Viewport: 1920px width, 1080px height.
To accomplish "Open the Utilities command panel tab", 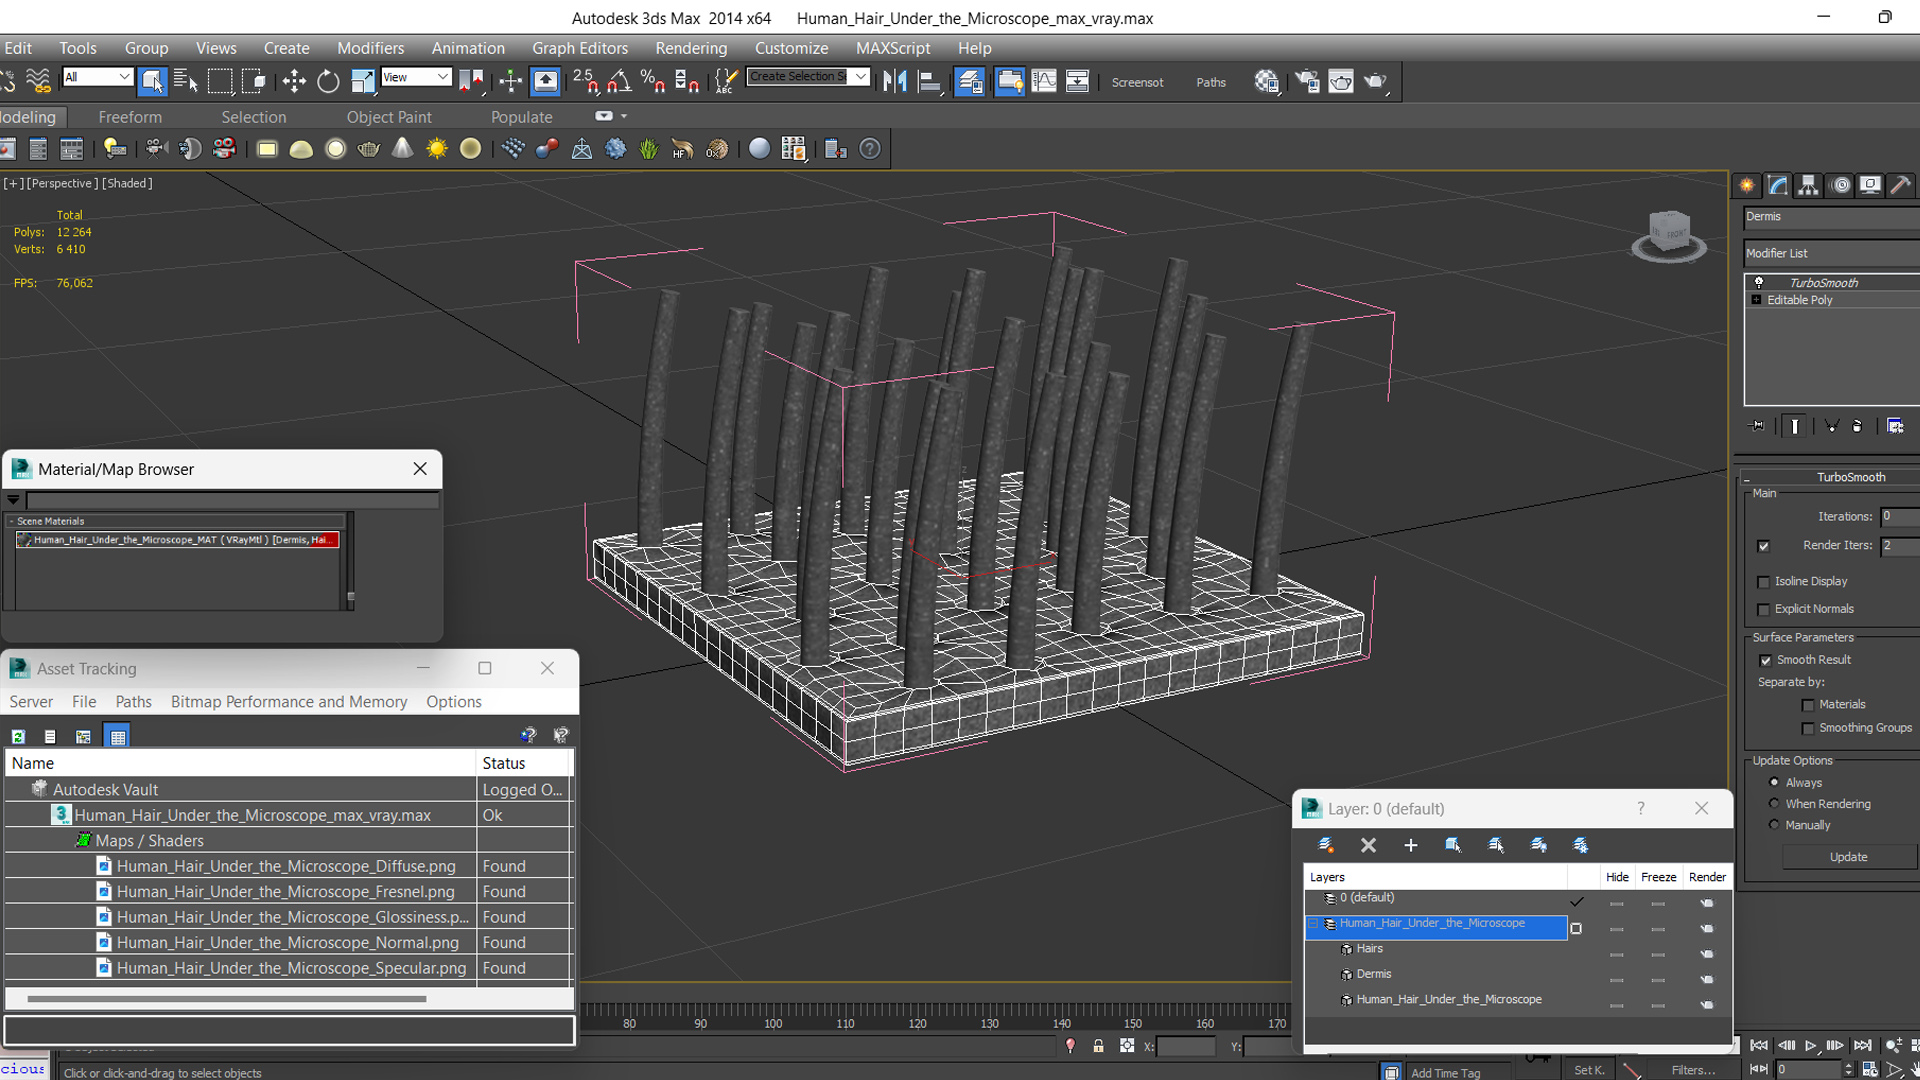I will pos(1901,185).
